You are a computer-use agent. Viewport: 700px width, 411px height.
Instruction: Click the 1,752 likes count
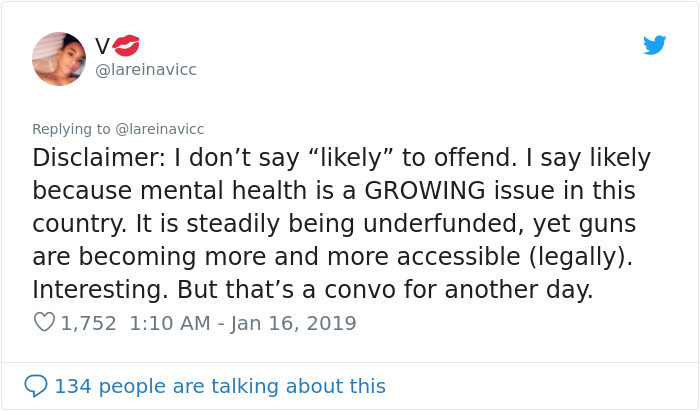coord(88,324)
